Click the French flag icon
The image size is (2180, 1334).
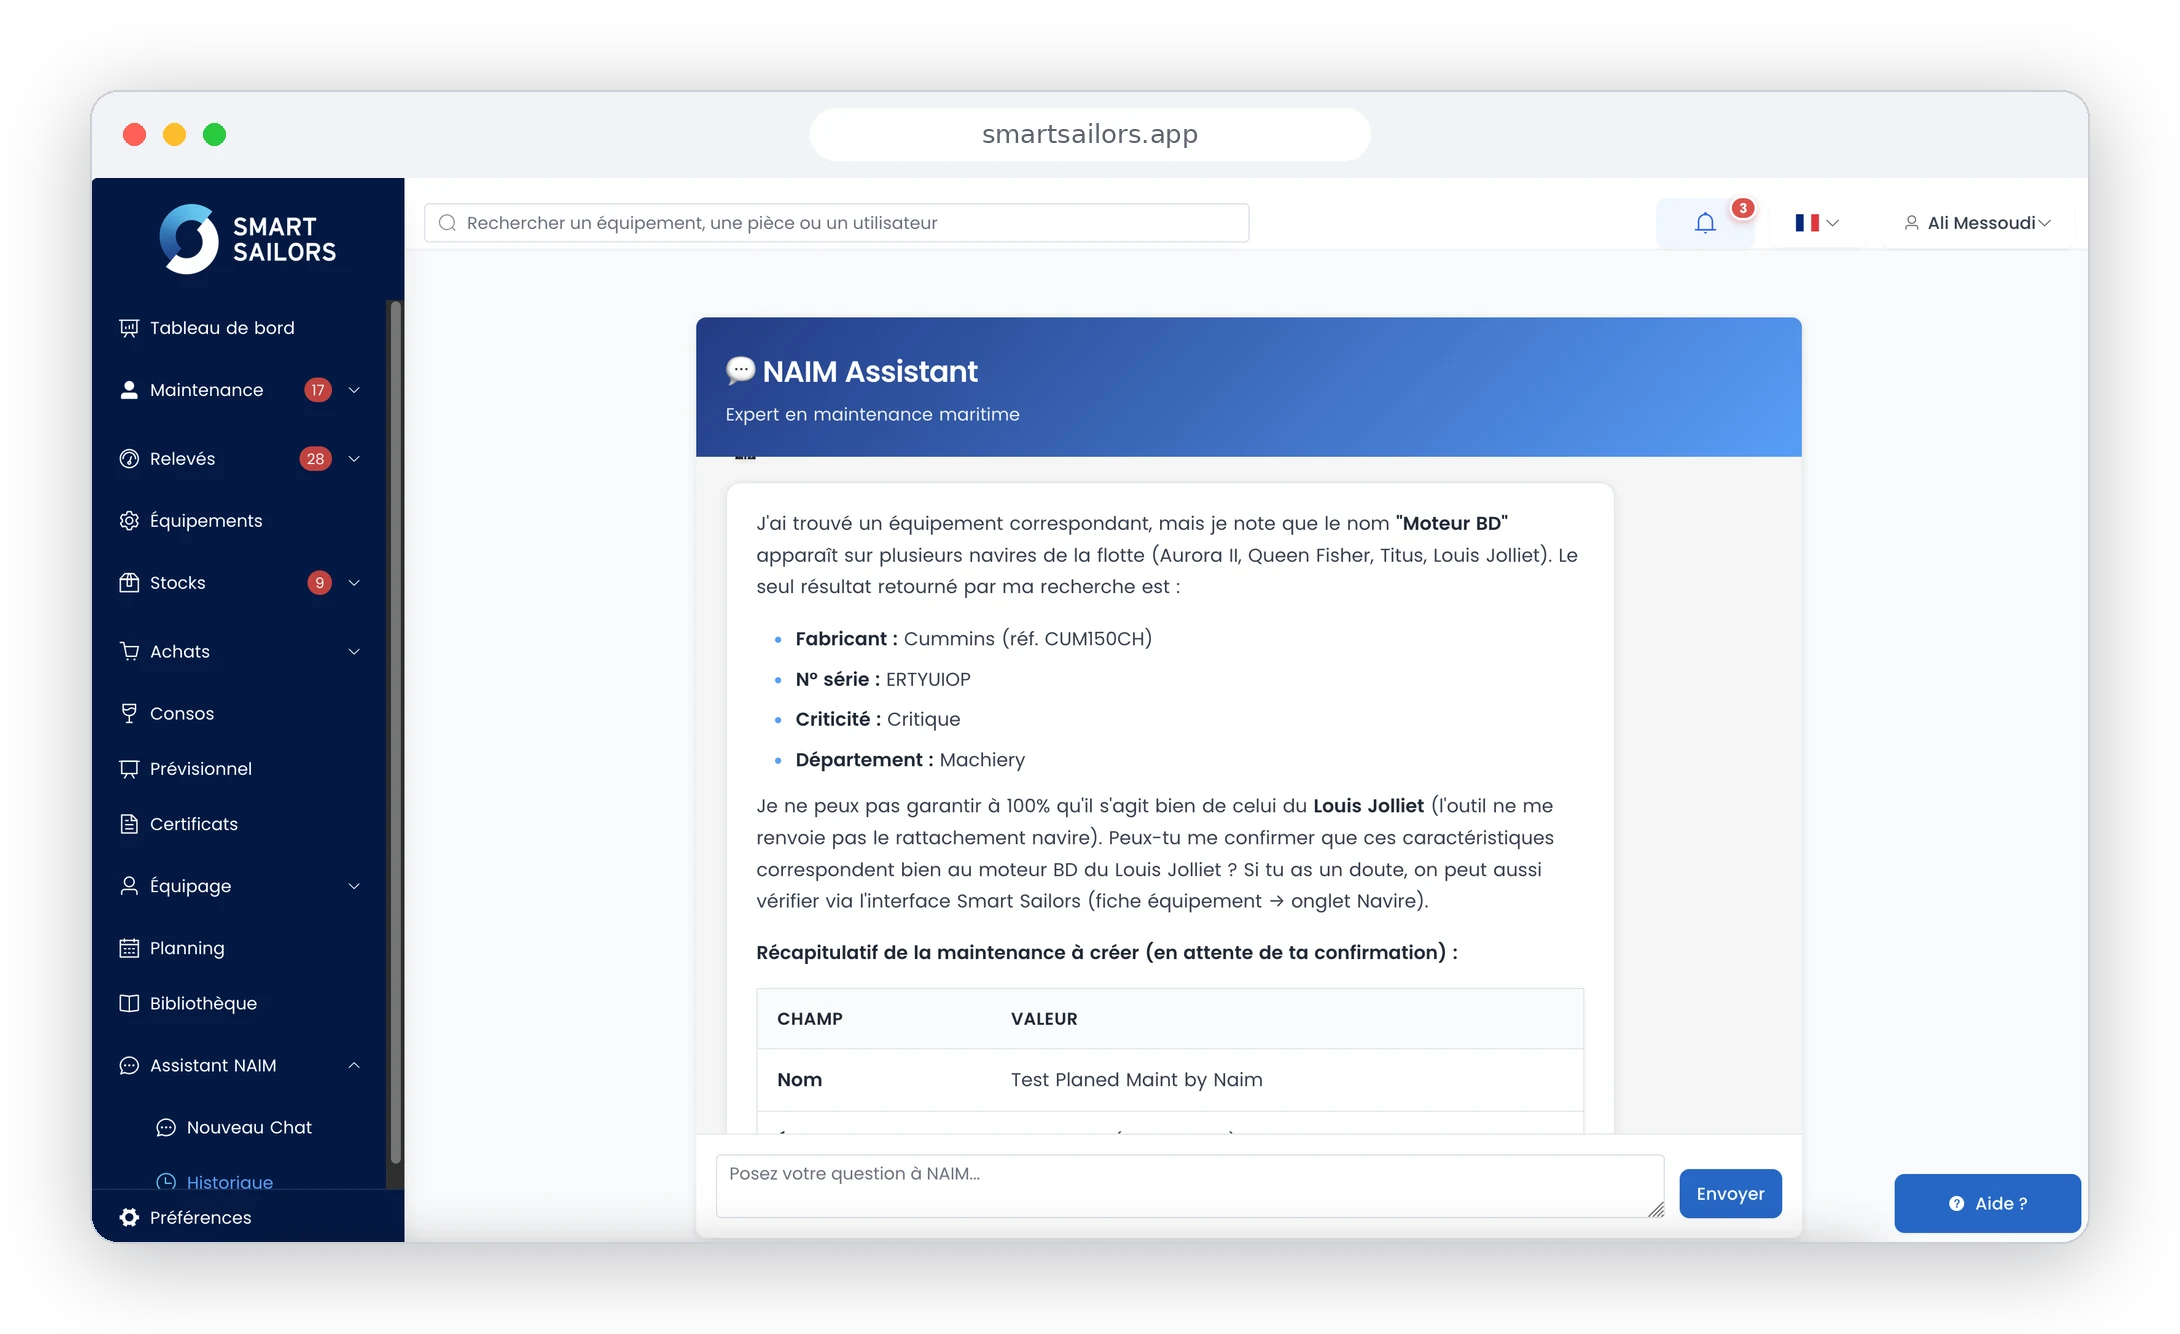click(1806, 223)
